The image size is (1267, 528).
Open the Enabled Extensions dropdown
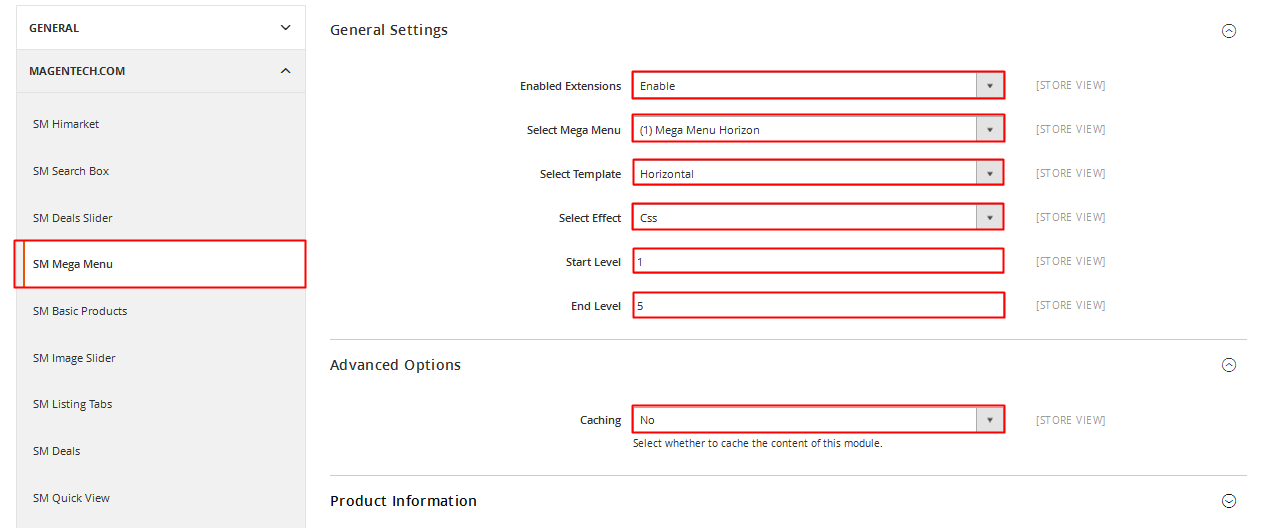[817, 86]
